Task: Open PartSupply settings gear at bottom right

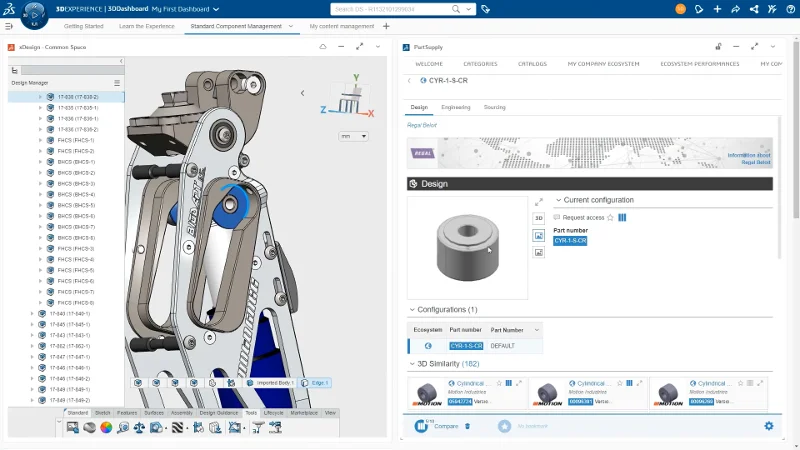Action: [768, 426]
